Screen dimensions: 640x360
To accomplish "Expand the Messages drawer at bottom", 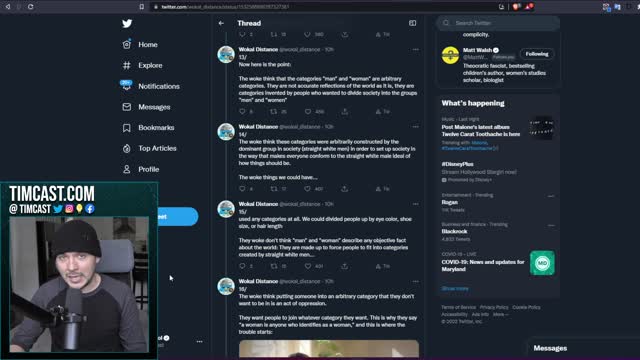I will coord(550,348).
